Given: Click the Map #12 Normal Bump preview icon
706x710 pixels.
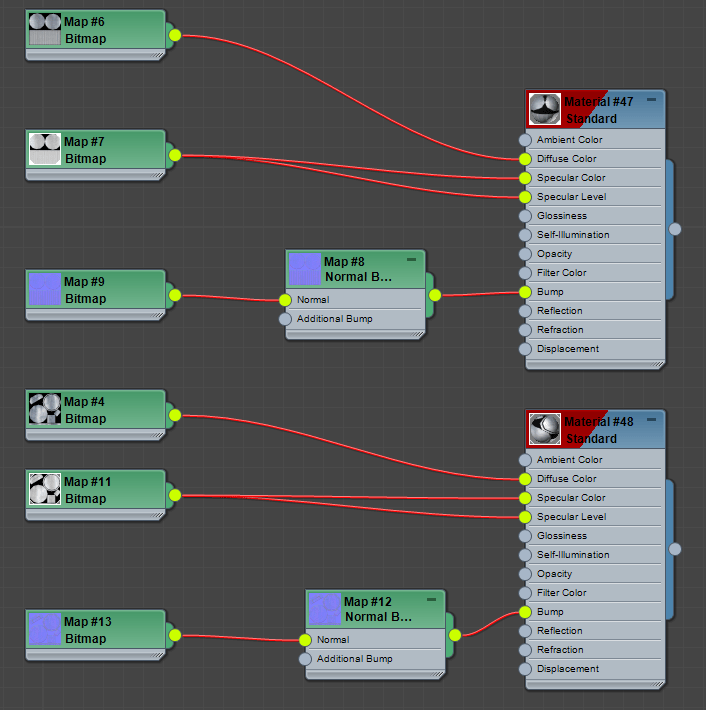Looking at the screenshot, I should (x=325, y=609).
